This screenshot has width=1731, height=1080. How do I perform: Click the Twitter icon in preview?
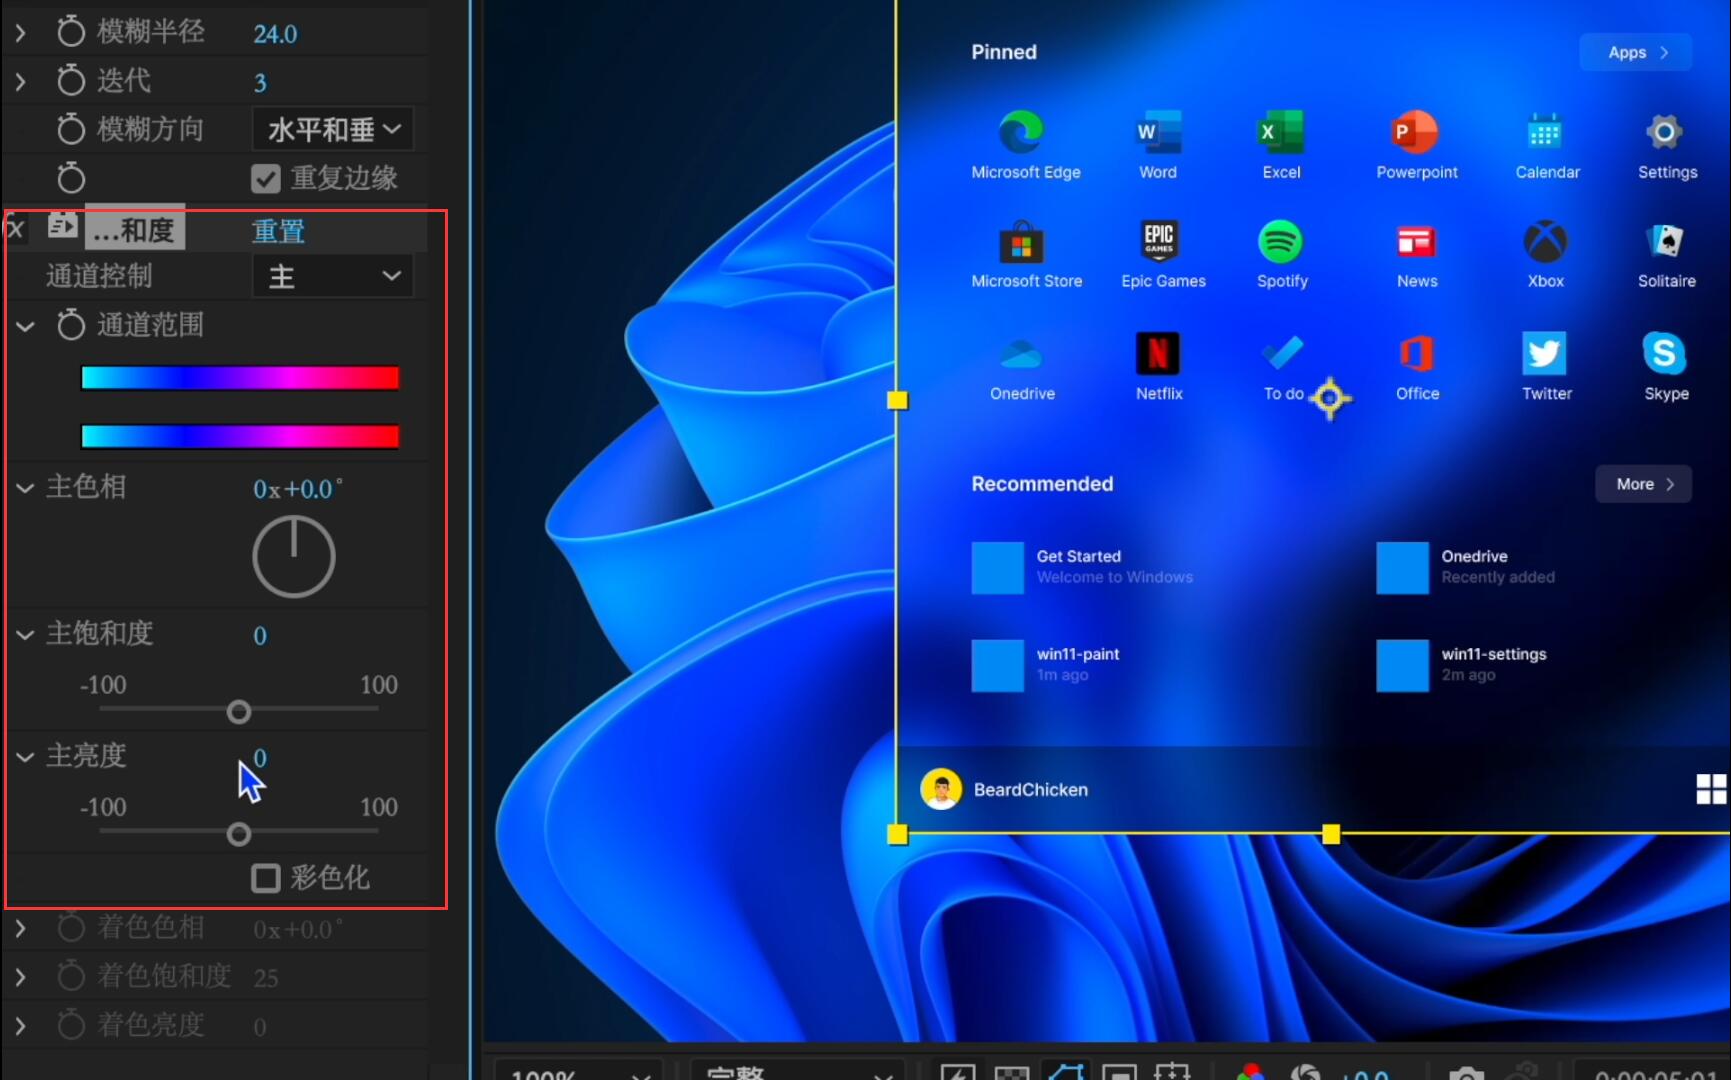[1545, 353]
